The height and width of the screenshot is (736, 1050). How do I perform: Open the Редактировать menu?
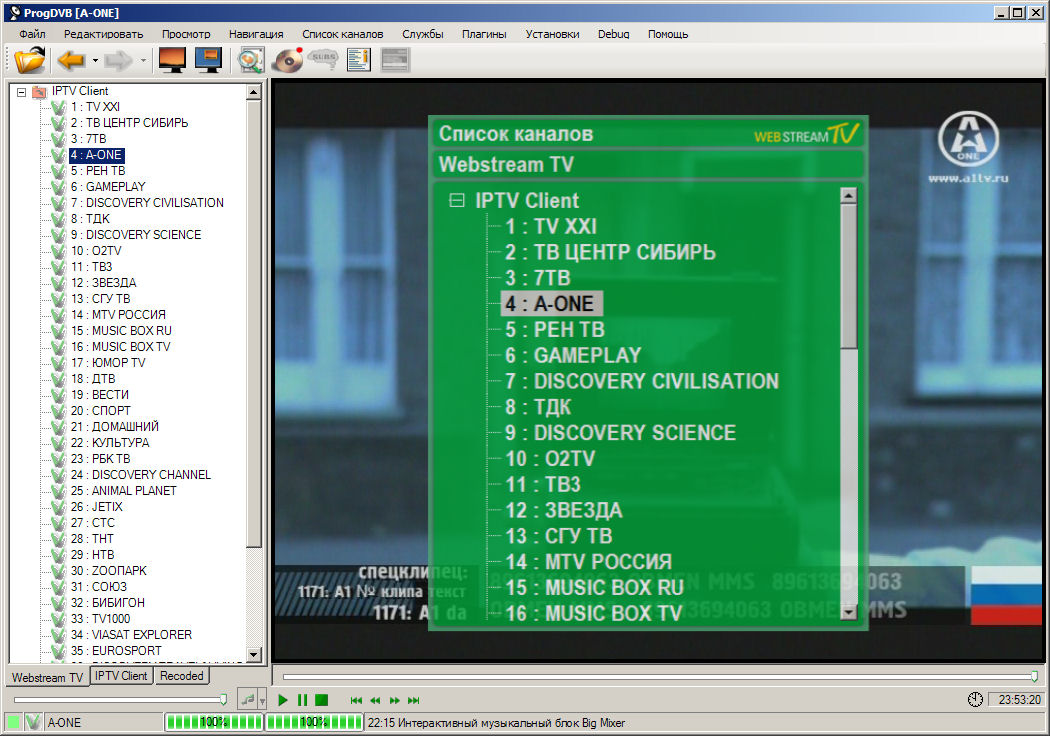[x=103, y=34]
